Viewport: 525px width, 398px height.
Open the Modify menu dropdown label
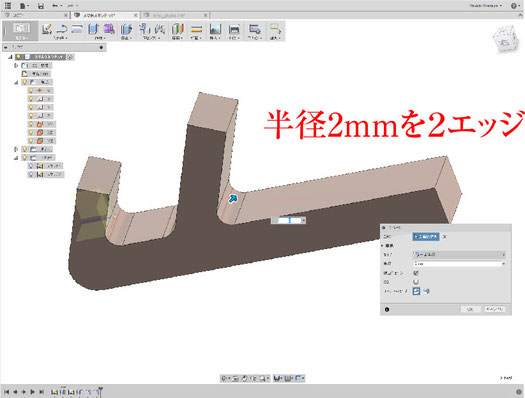(x=126, y=38)
